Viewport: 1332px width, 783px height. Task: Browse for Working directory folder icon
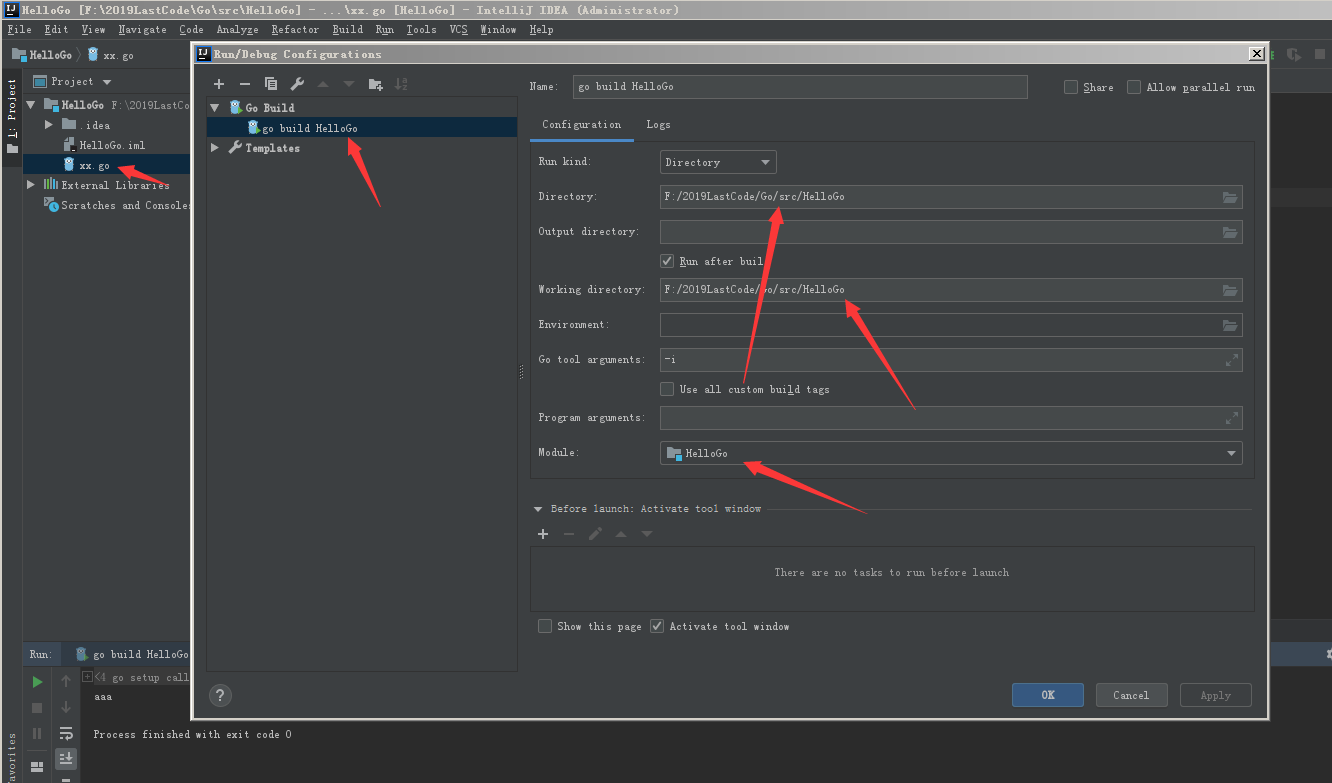pyautogui.click(x=1230, y=290)
